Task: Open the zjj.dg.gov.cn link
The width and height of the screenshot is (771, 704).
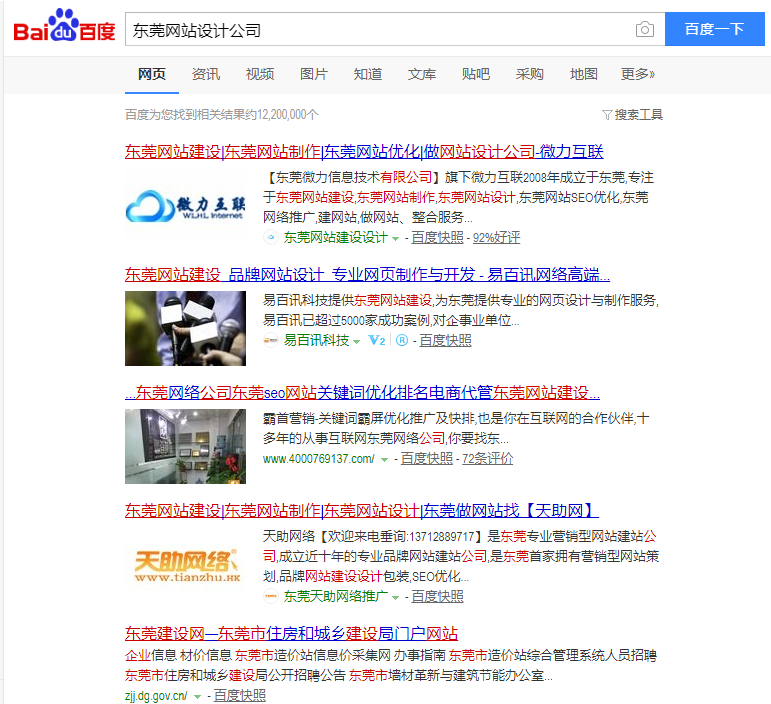Action: [x=156, y=696]
